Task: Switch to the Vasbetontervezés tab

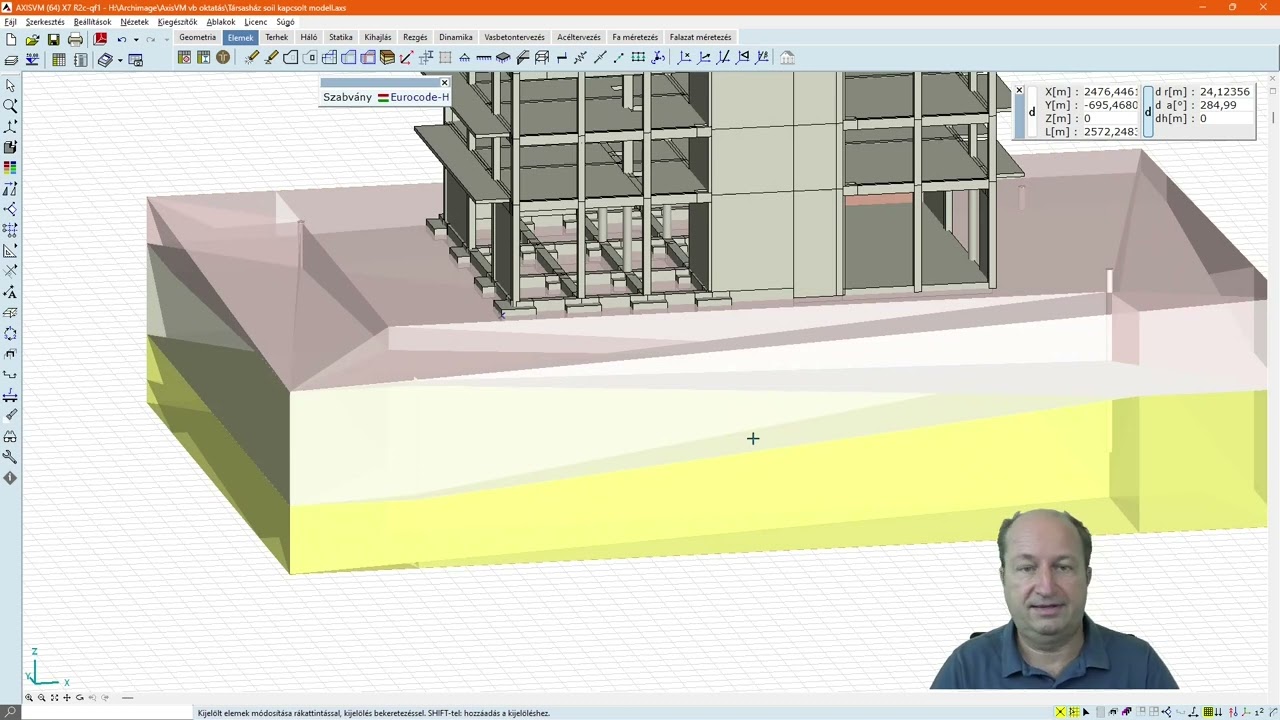Action: 514,37
